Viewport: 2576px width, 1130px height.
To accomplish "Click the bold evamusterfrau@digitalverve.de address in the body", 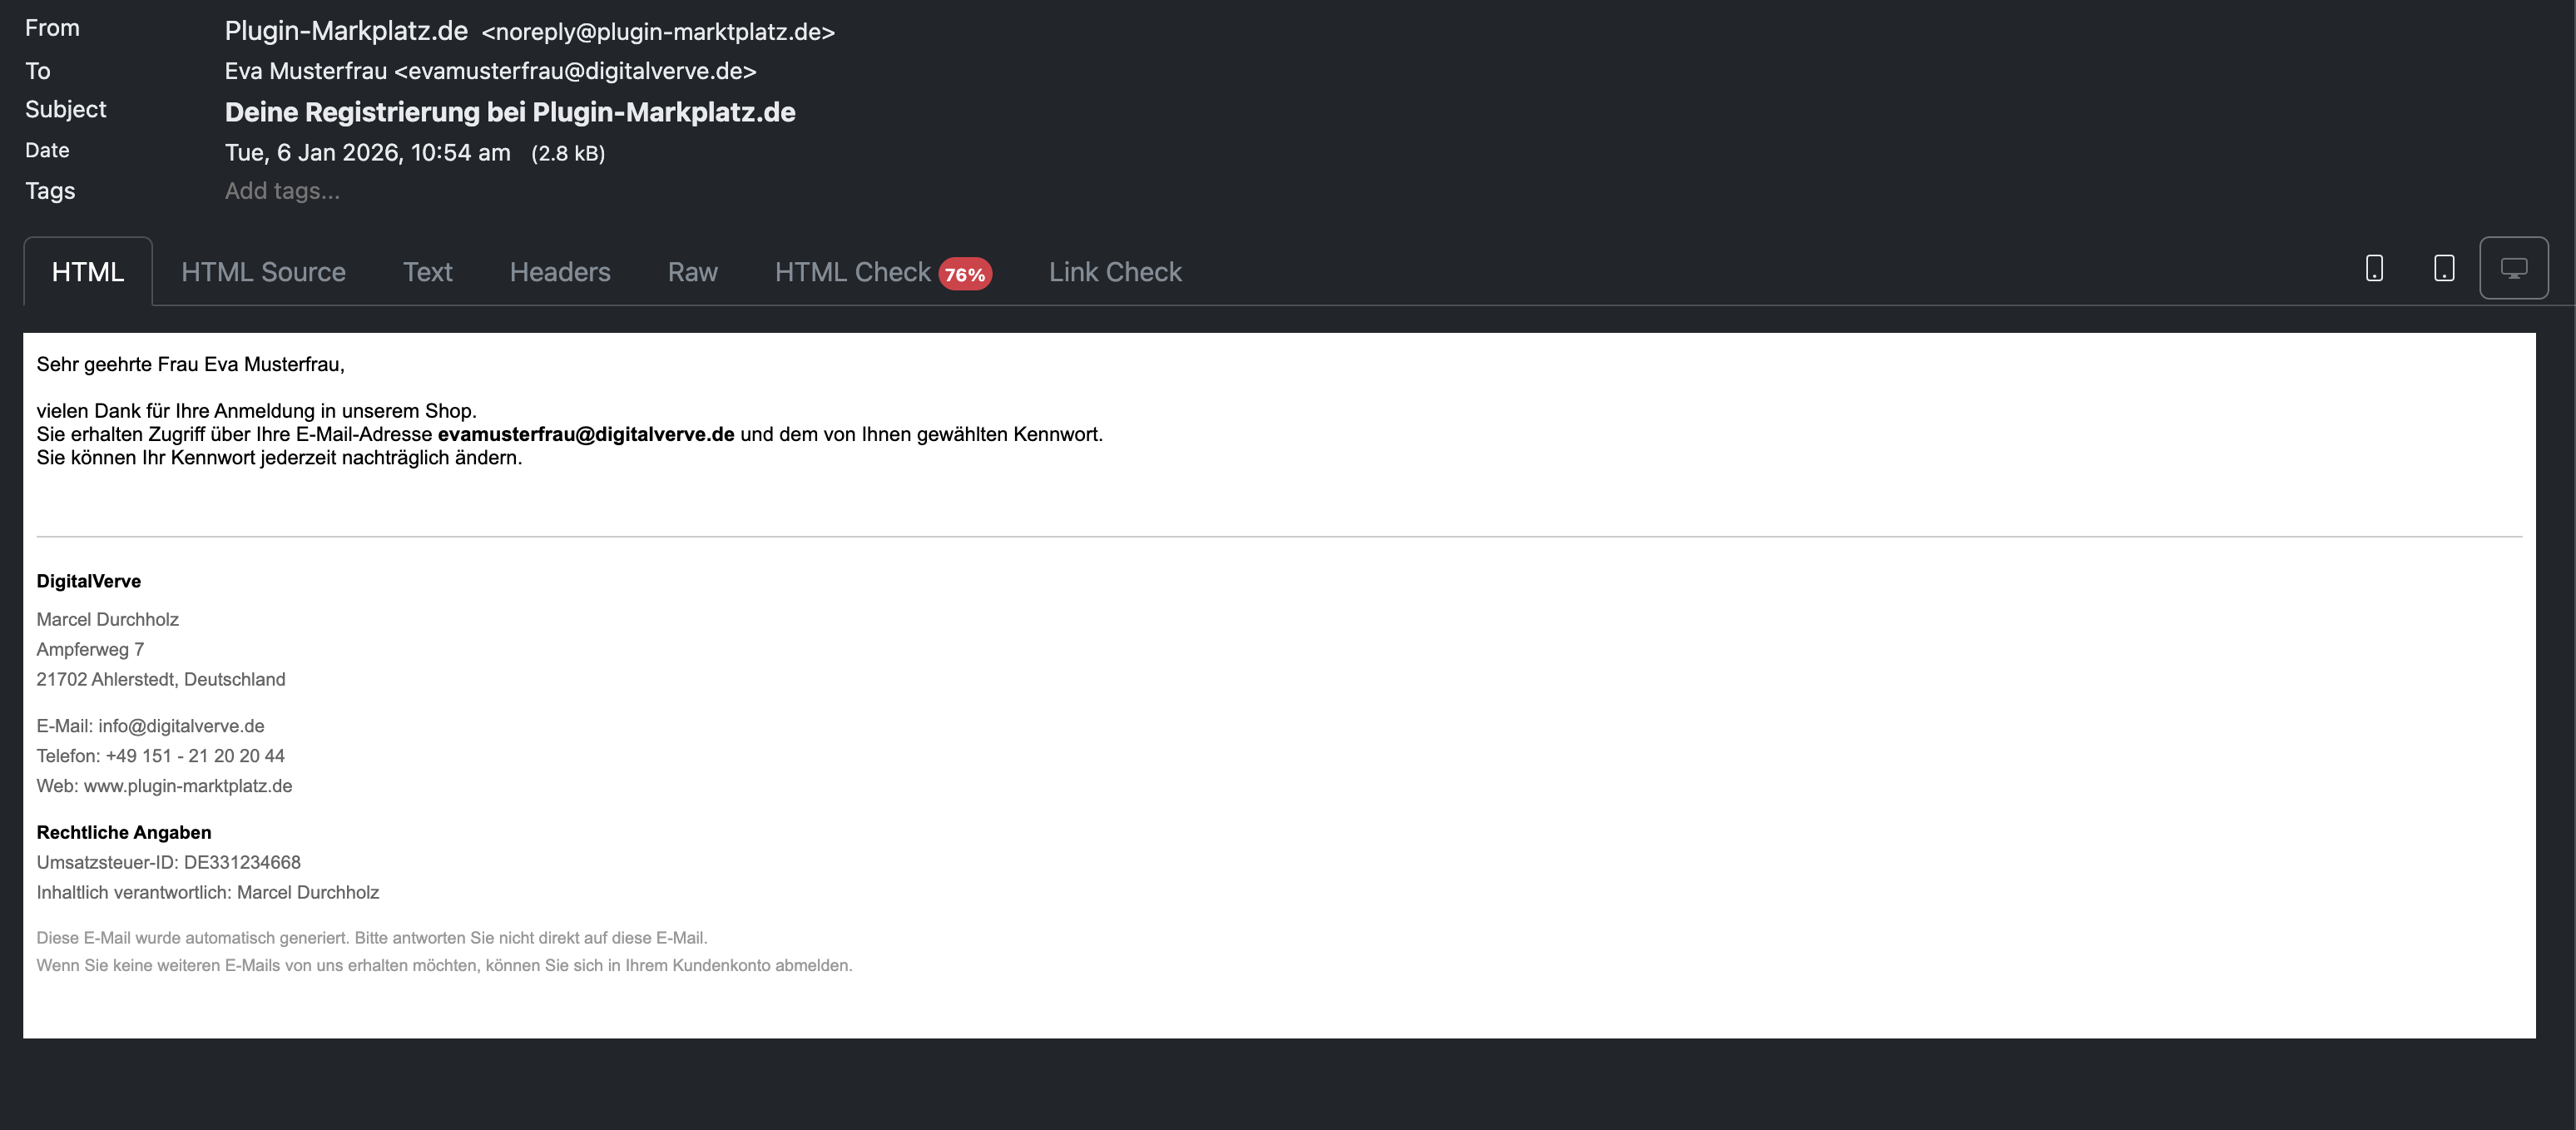I will coord(586,434).
